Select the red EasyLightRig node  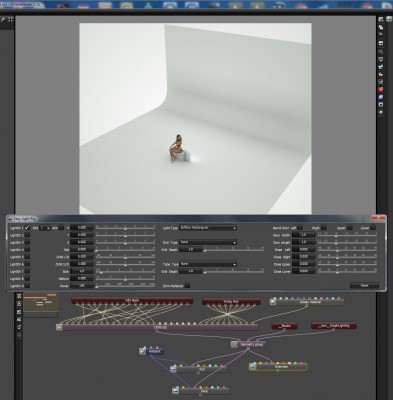(x=334, y=325)
